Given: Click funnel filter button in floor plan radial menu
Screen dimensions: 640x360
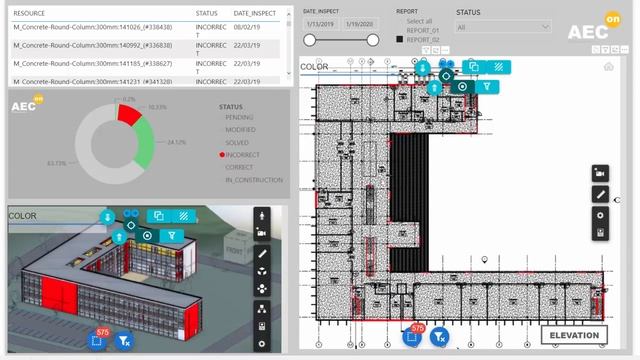Looking at the screenshot, I should 487,87.
